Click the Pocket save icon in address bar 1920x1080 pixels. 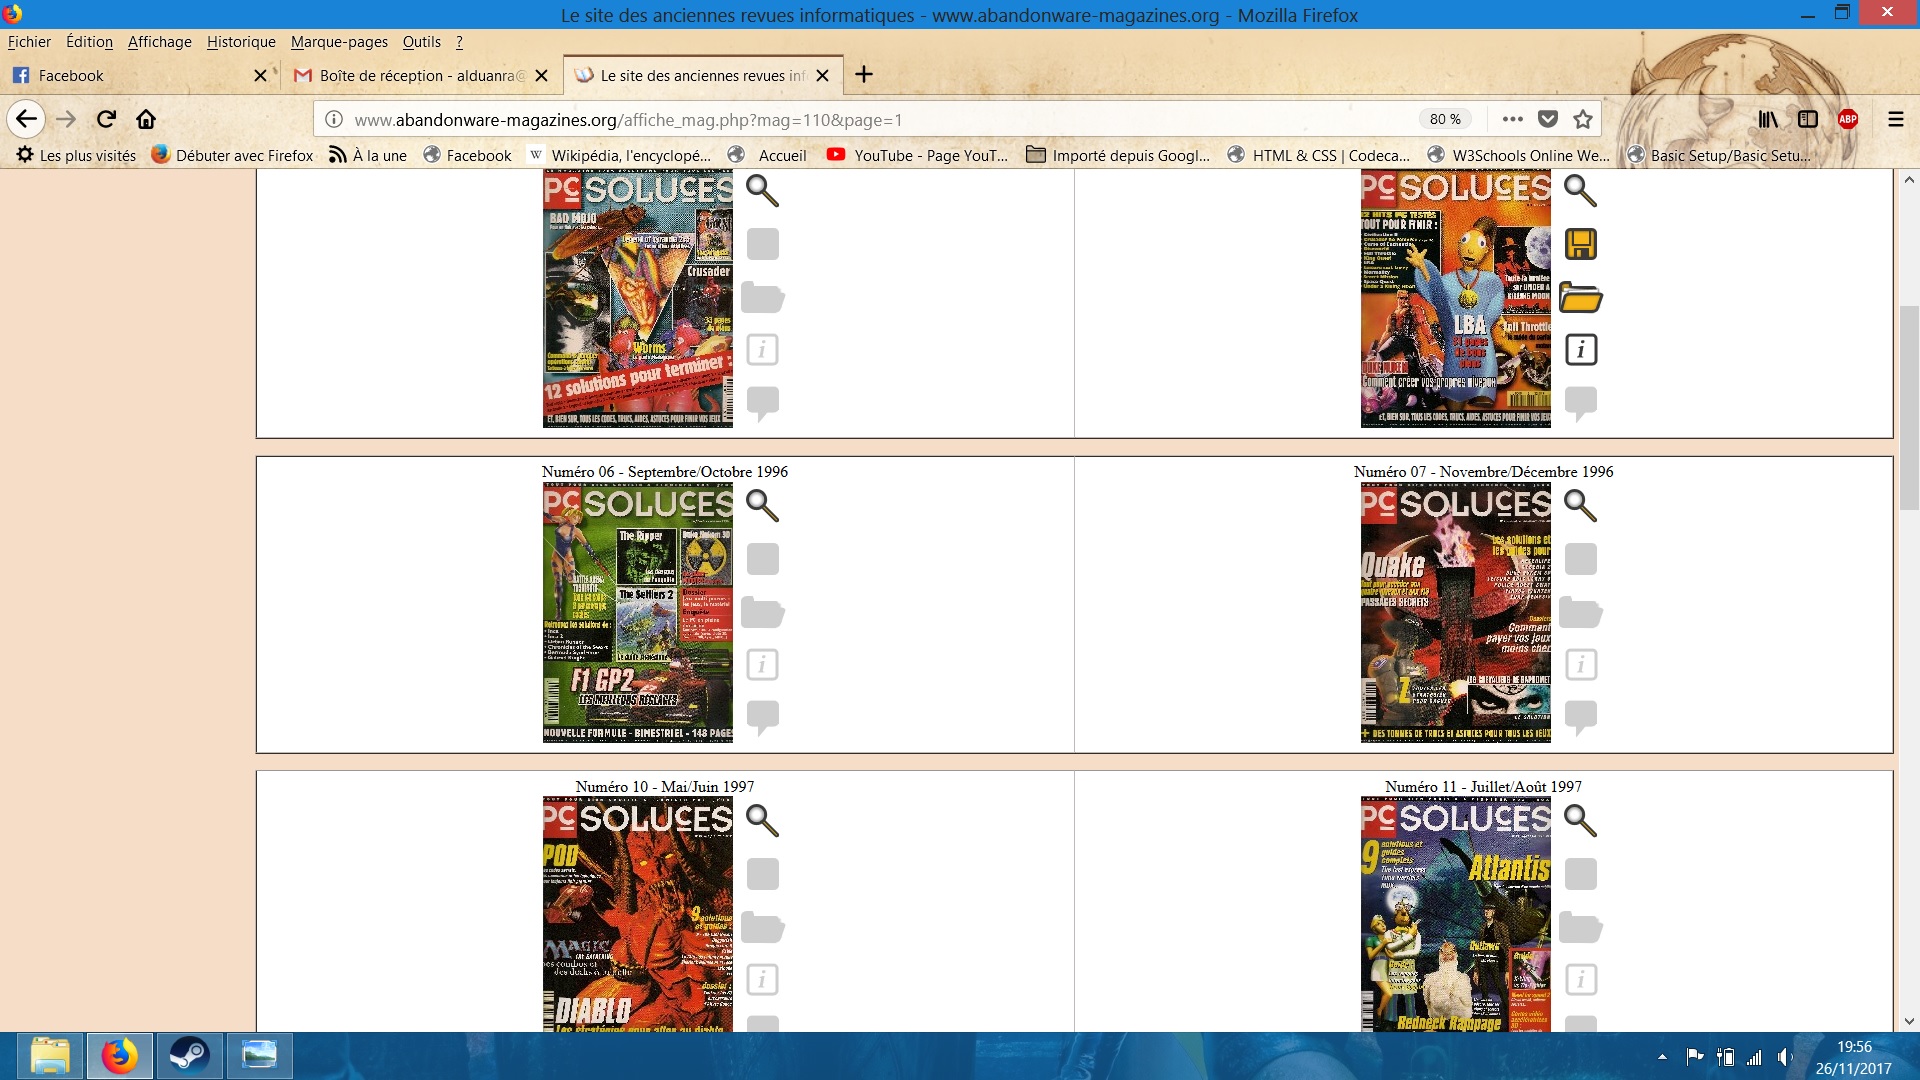[x=1547, y=119]
